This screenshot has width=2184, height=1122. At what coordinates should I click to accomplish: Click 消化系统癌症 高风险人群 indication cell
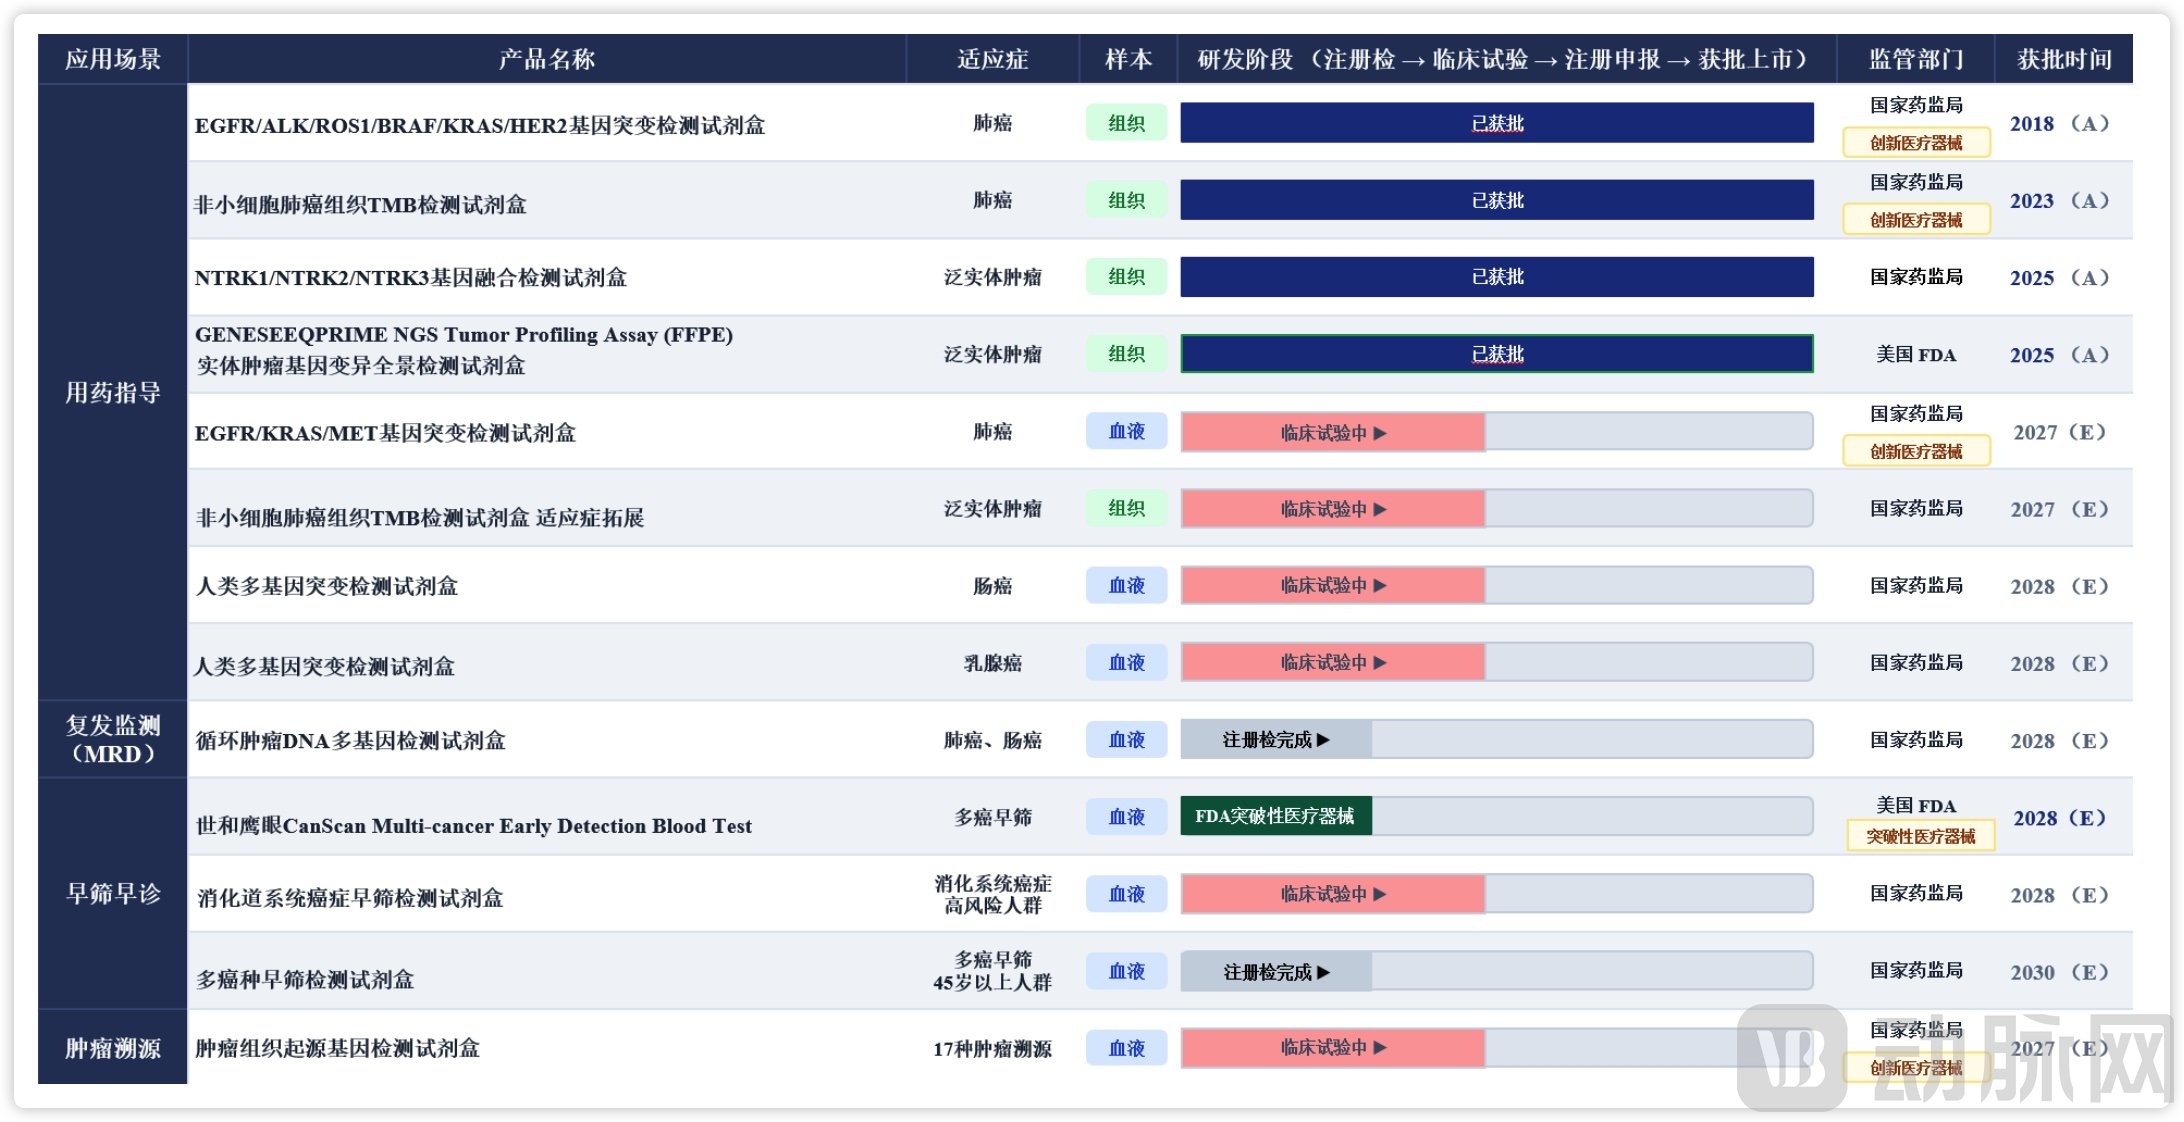coord(992,894)
